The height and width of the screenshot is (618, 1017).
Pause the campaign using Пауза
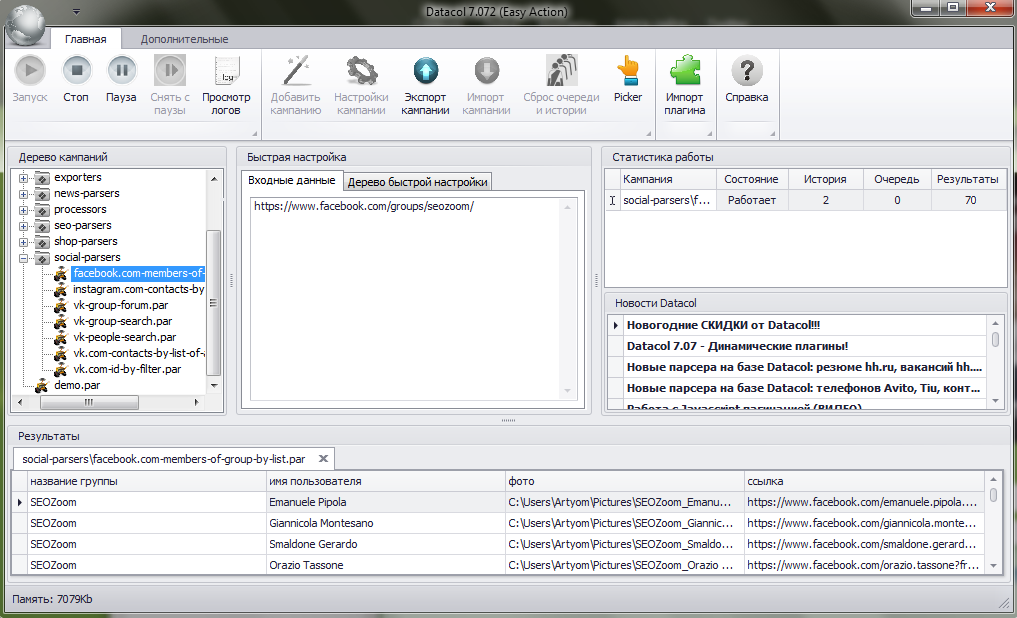[121, 79]
